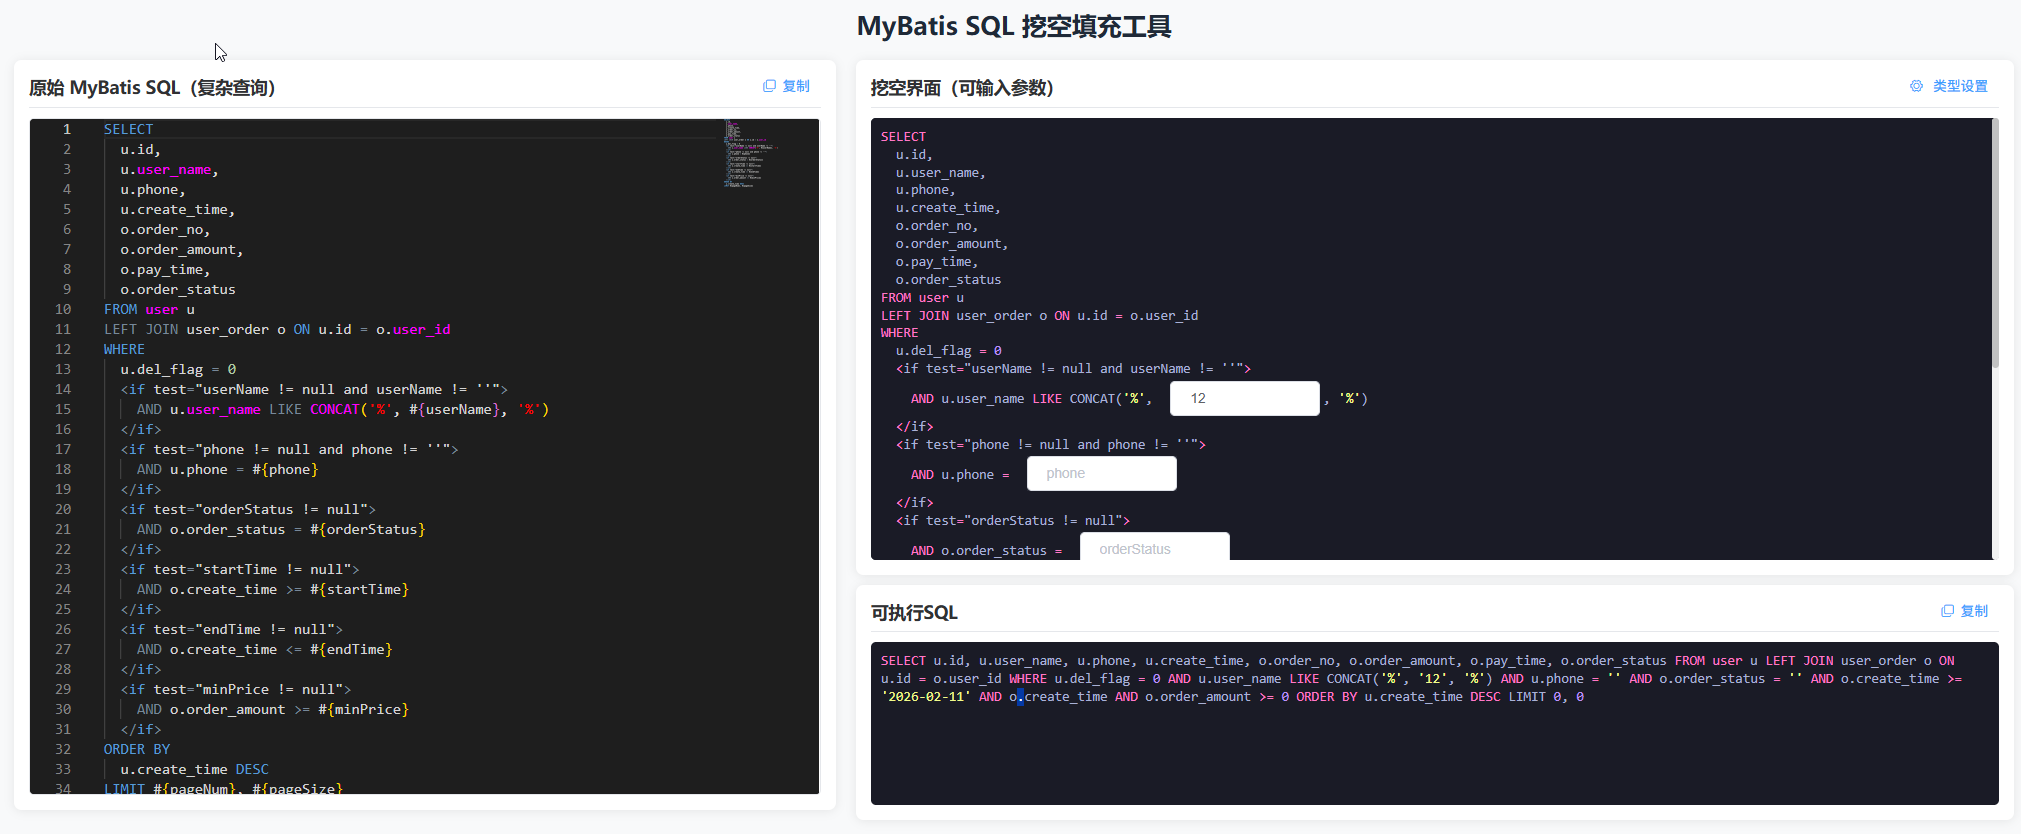The width and height of the screenshot is (2021, 834).
Task: Click the '原始 MyBatis SQL (复杂查询)' heading
Action: coord(152,87)
